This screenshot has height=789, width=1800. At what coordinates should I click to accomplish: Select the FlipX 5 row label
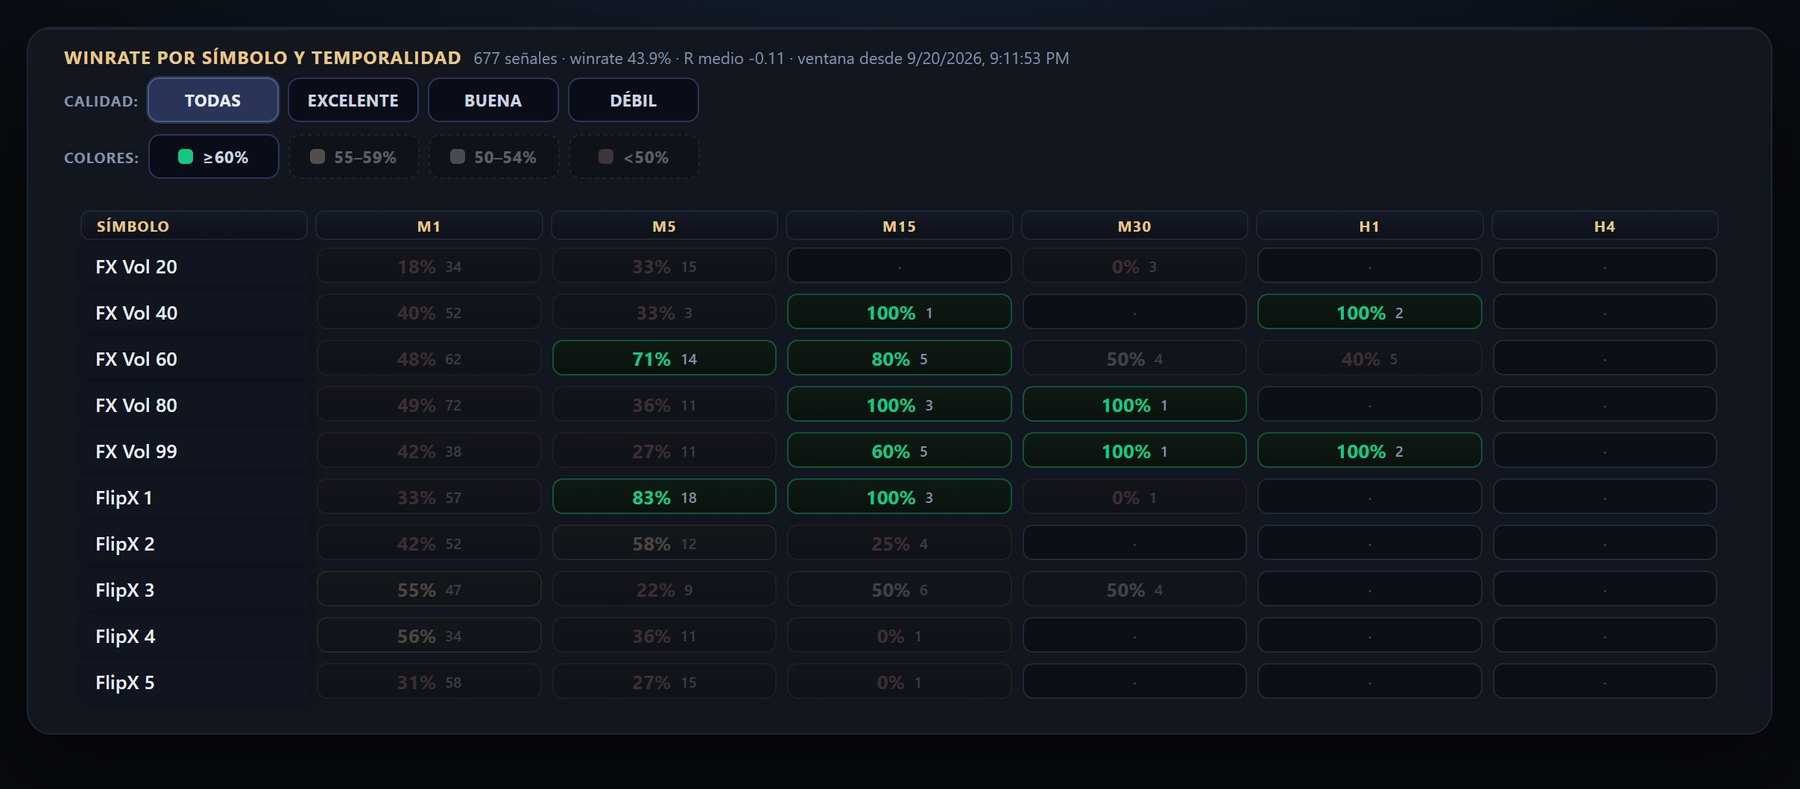[194, 682]
